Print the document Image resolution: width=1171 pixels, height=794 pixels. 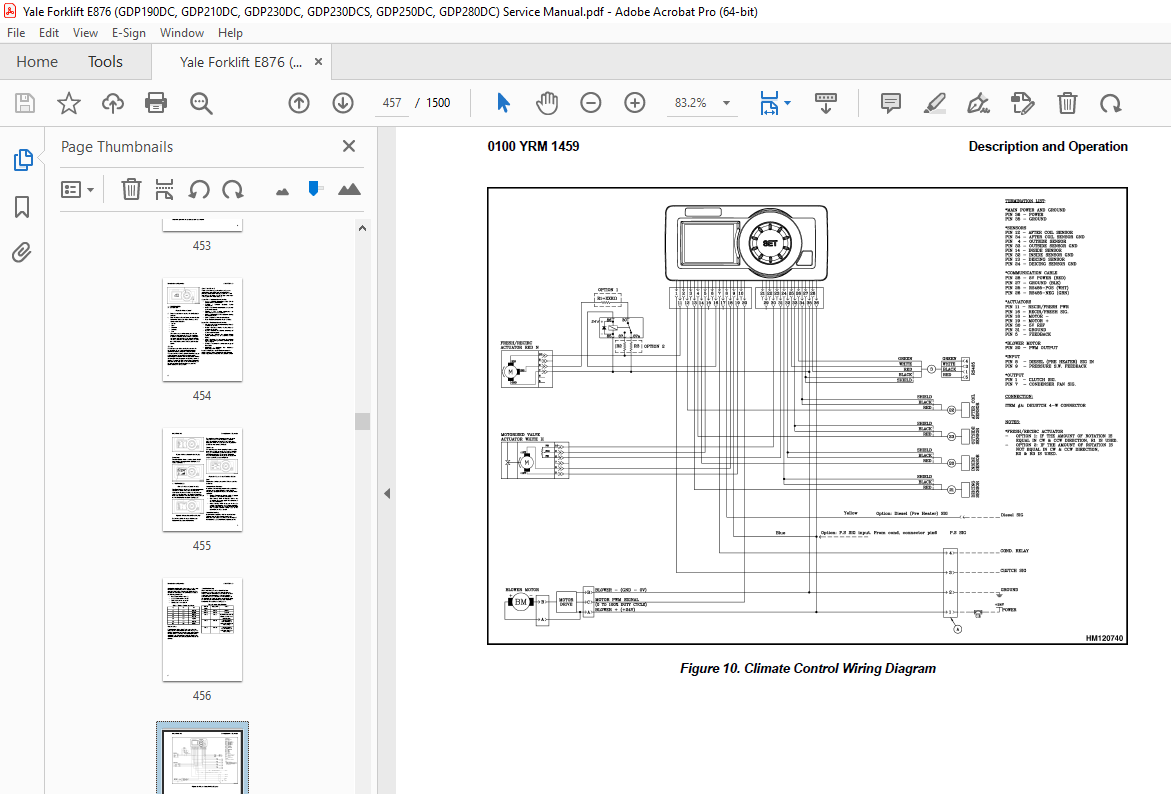(156, 103)
